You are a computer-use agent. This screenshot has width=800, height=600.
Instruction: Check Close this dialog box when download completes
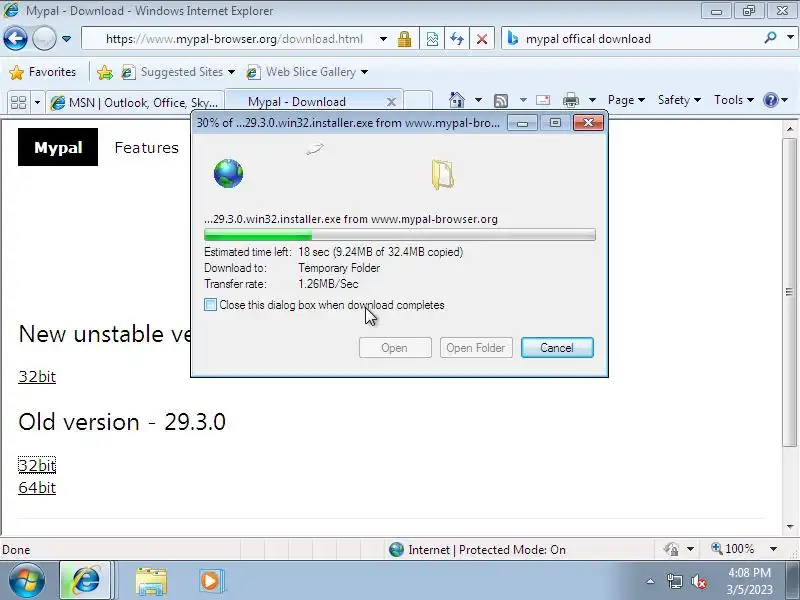(210, 305)
